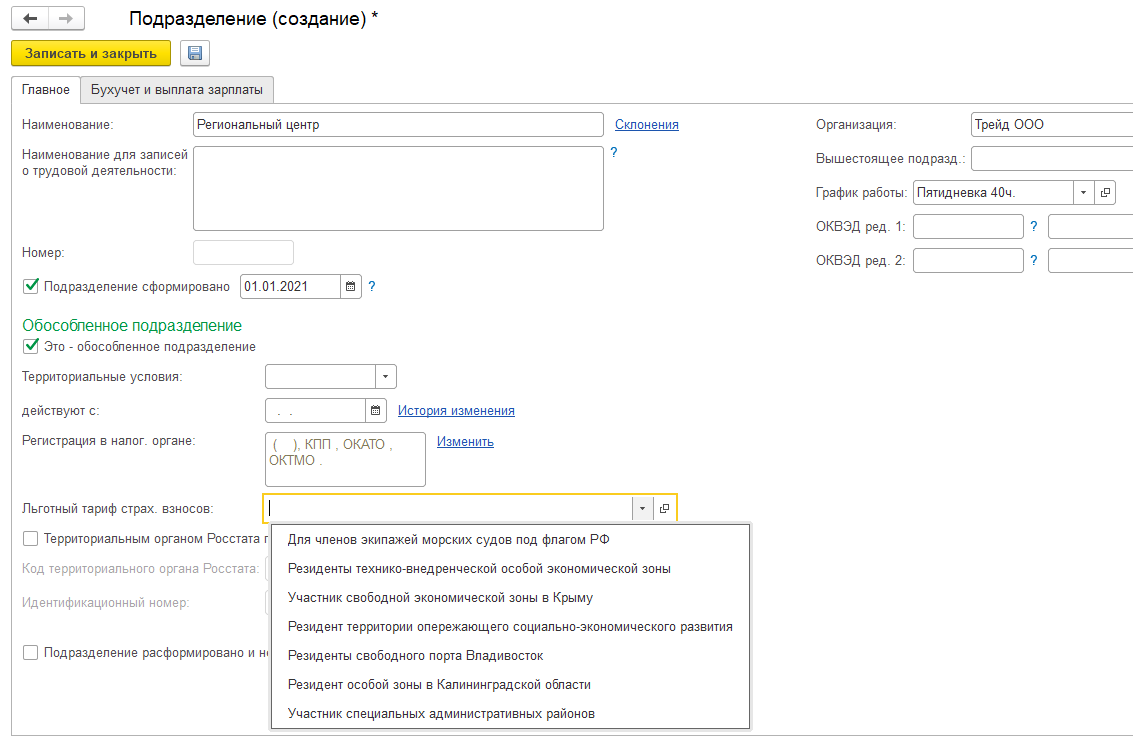This screenshot has height=746, width=1133.
Task: Switch to 'Бухучет и выплата зарплаты' tab
Action: (177, 90)
